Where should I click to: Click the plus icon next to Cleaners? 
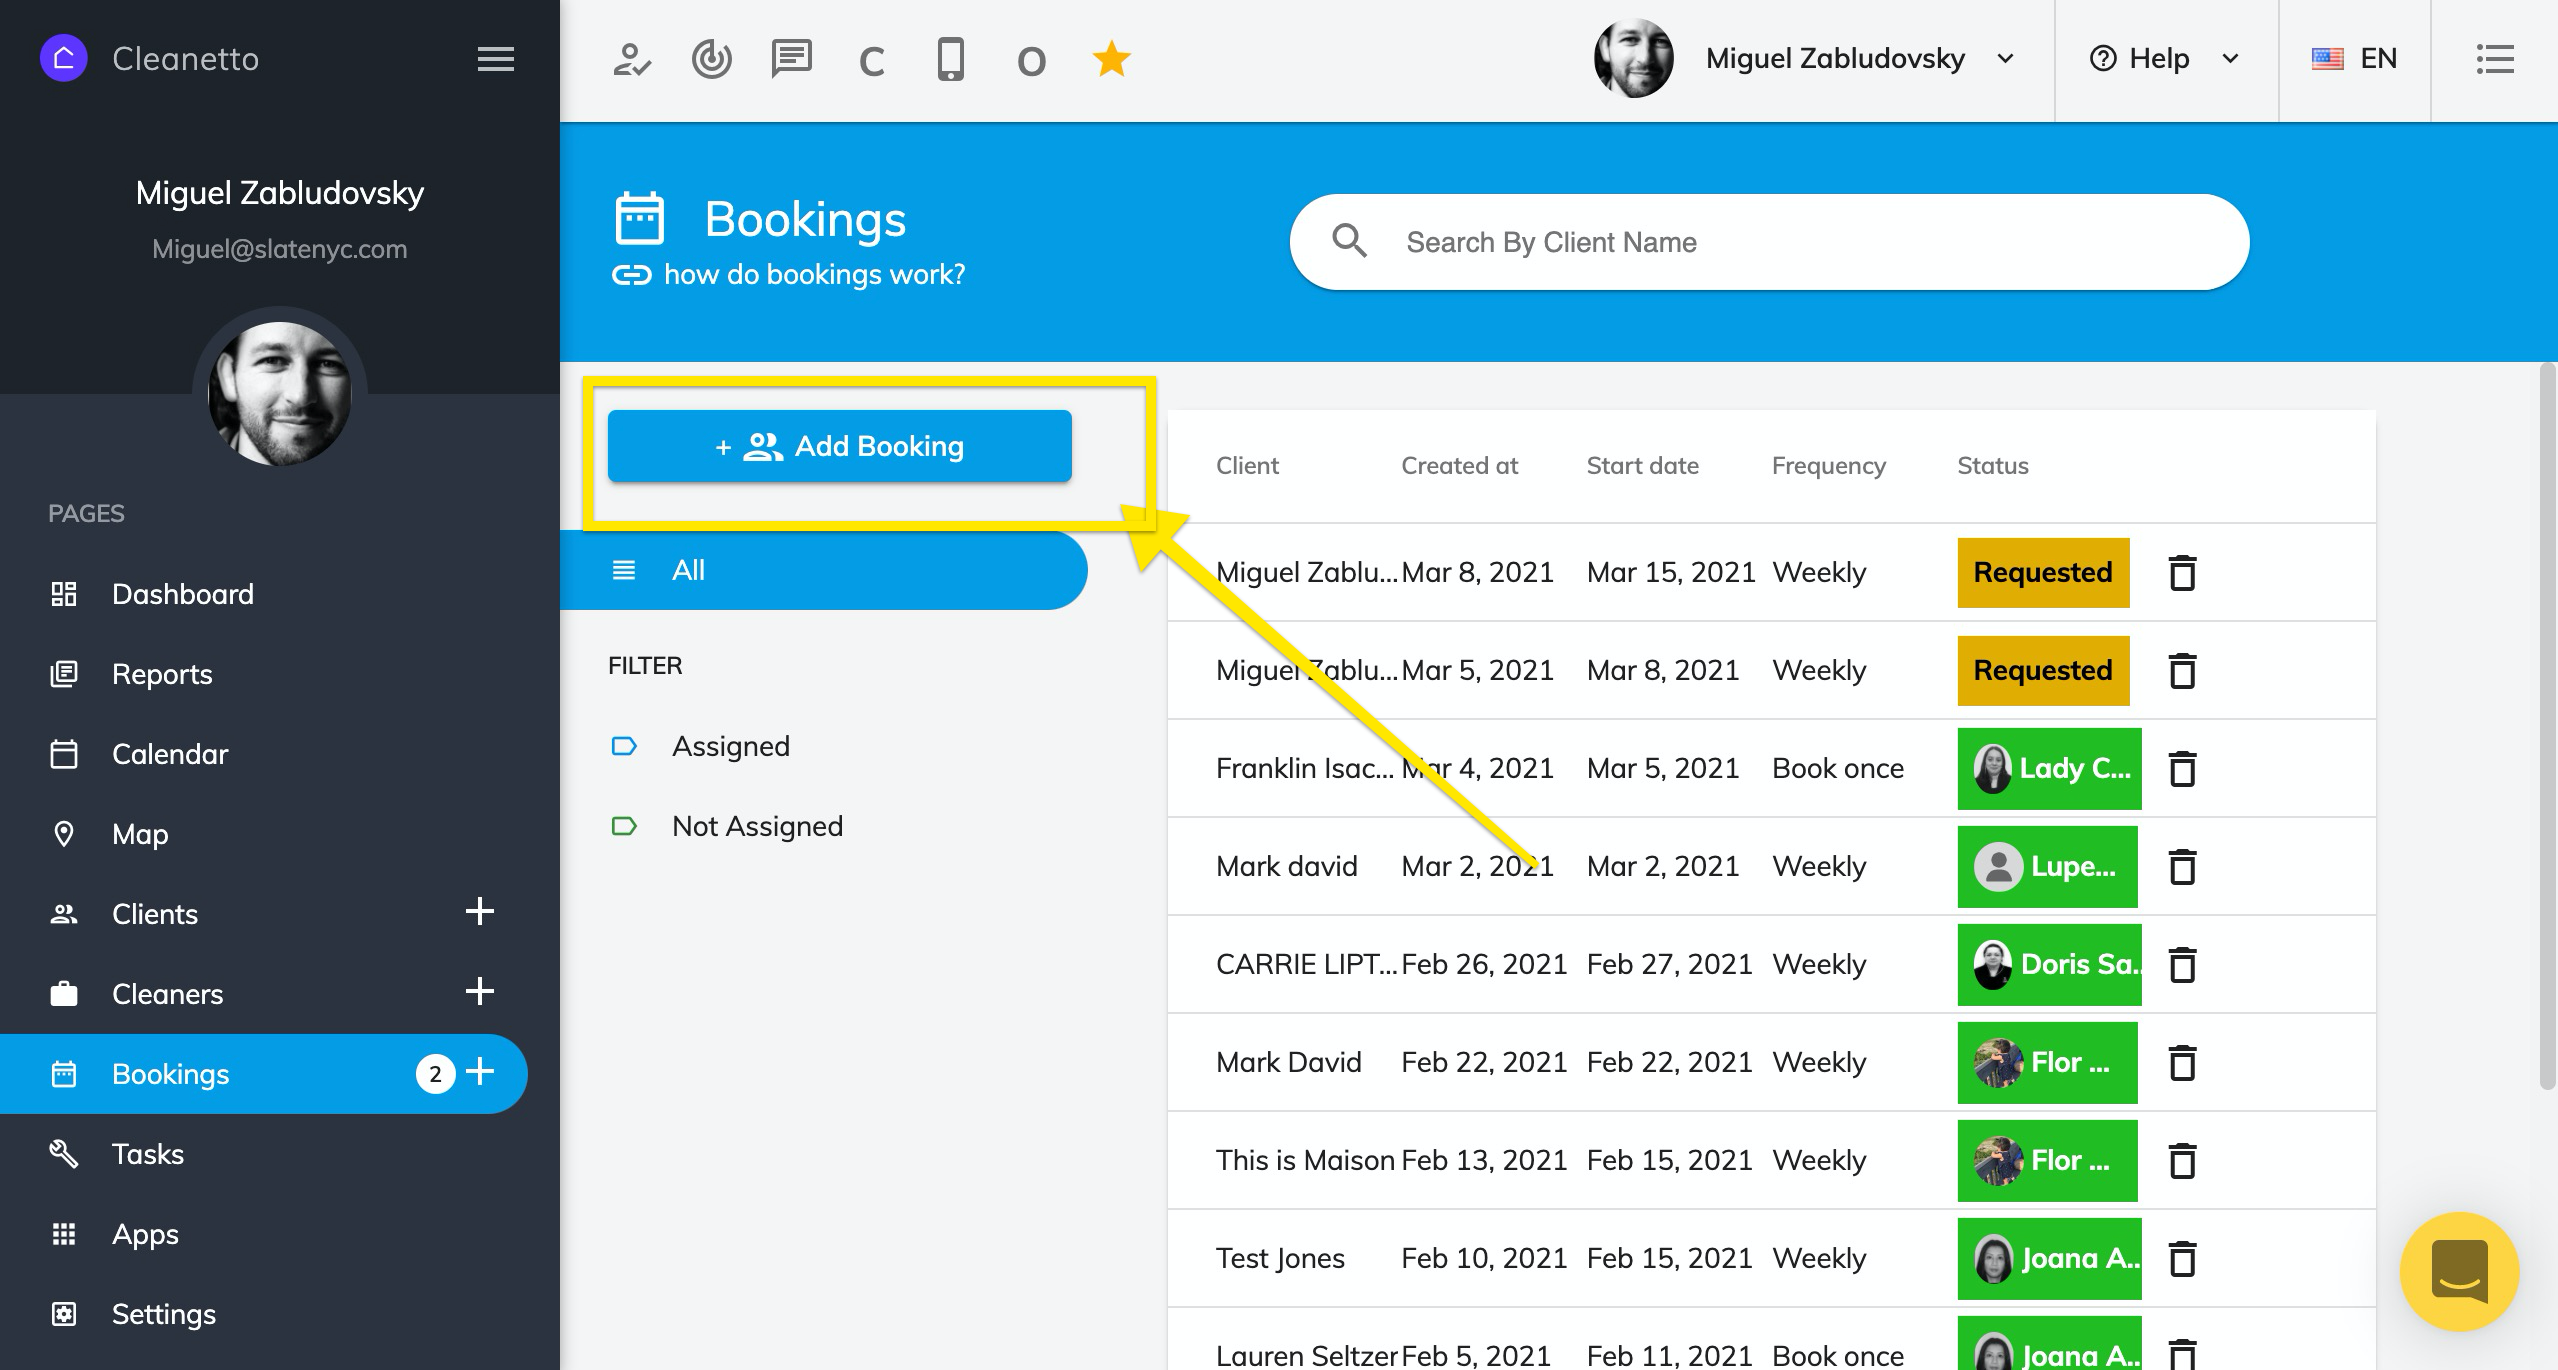pos(480,992)
